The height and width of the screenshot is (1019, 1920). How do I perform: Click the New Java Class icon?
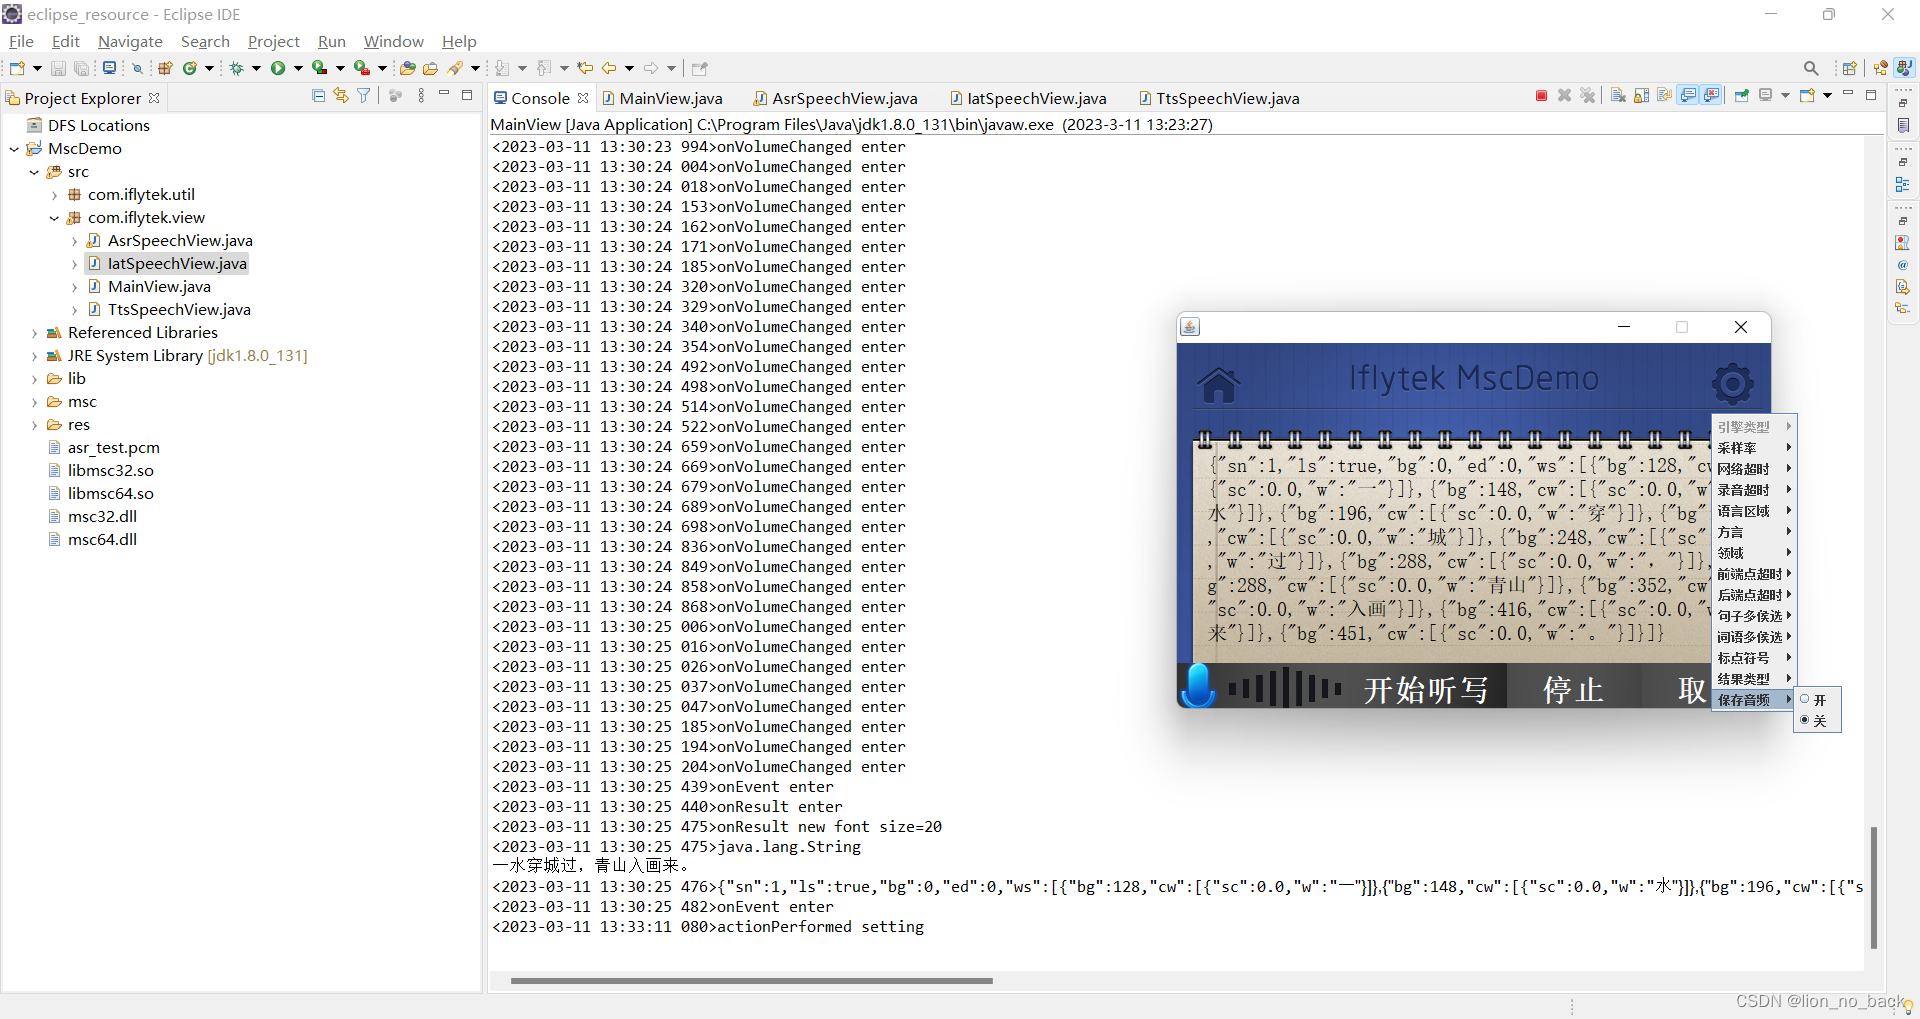[190, 69]
